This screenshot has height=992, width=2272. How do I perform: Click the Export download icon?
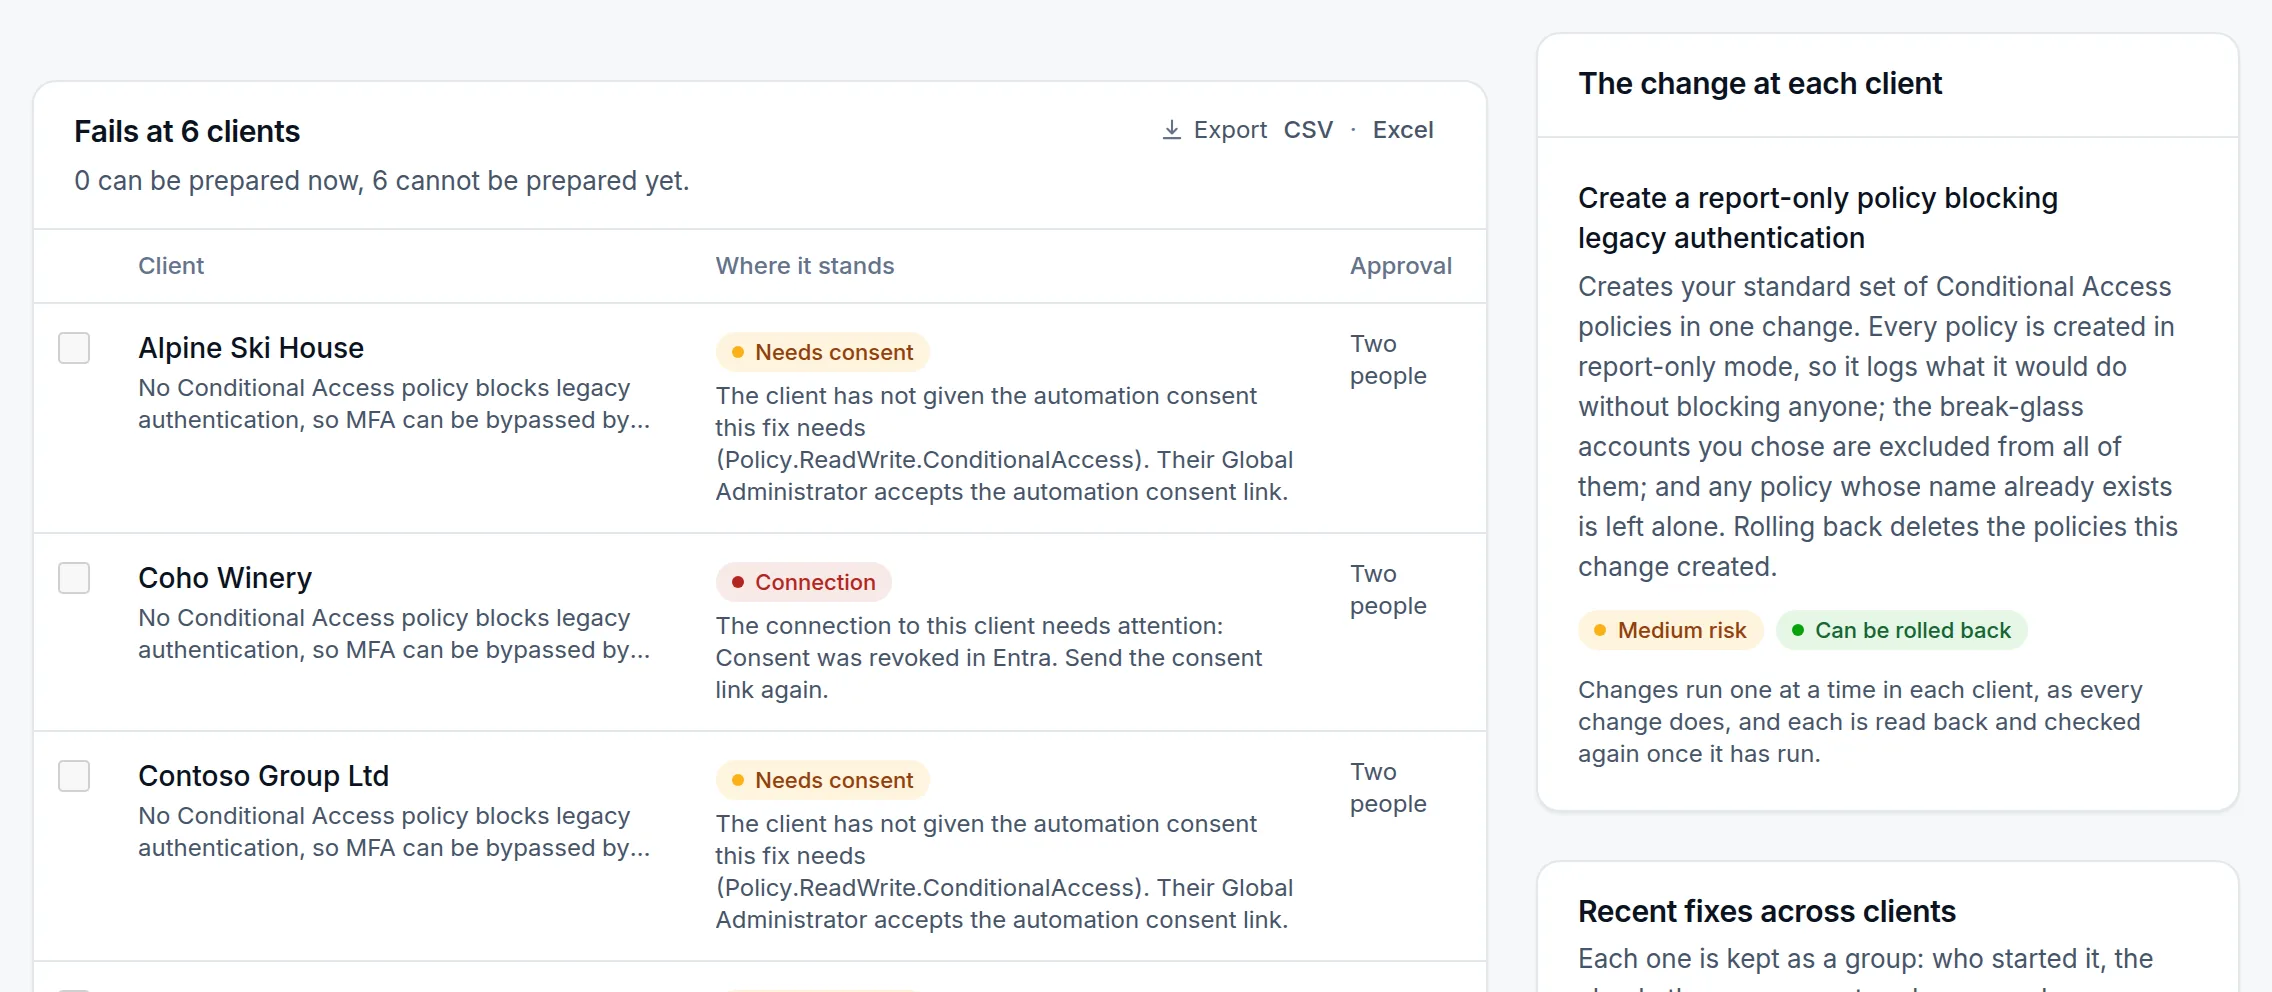(x=1171, y=130)
